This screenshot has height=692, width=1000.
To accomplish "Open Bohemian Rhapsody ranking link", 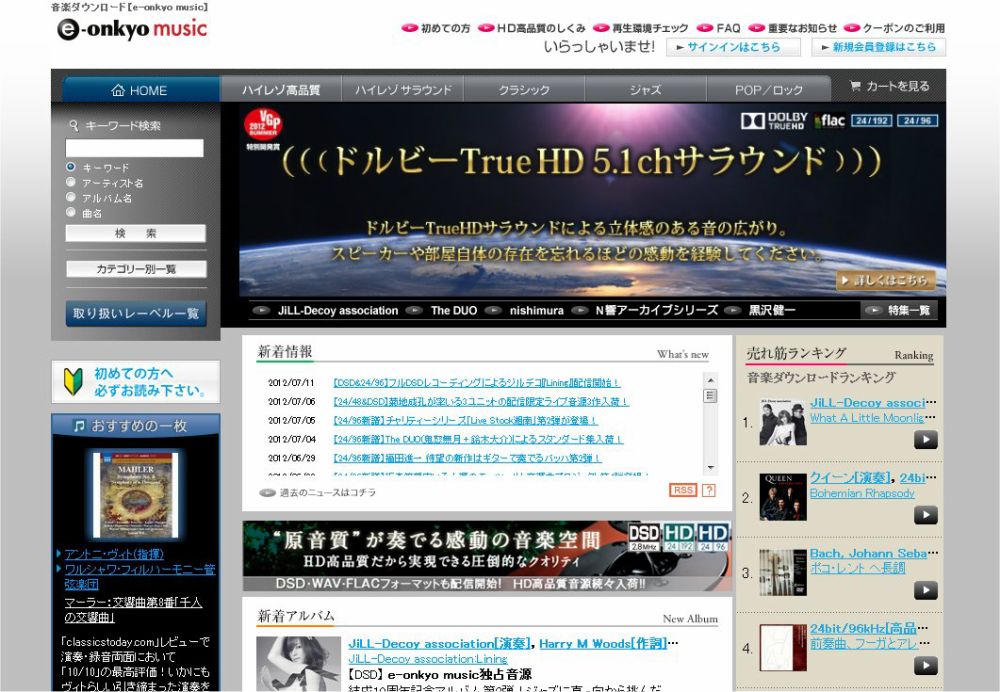I will 862,494.
